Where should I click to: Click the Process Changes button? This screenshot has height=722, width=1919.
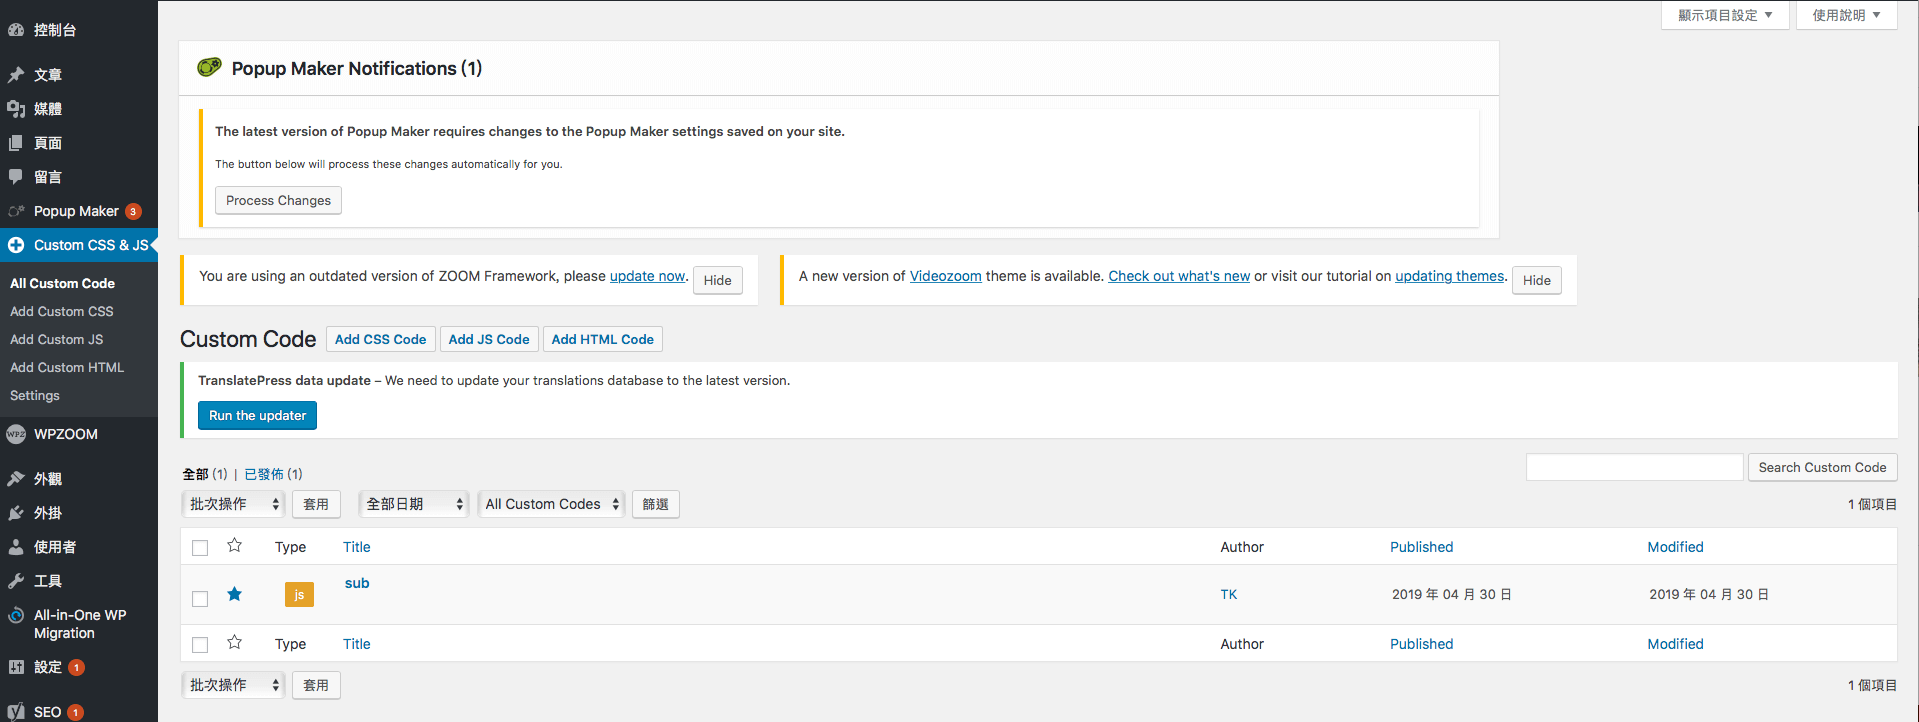pos(278,200)
